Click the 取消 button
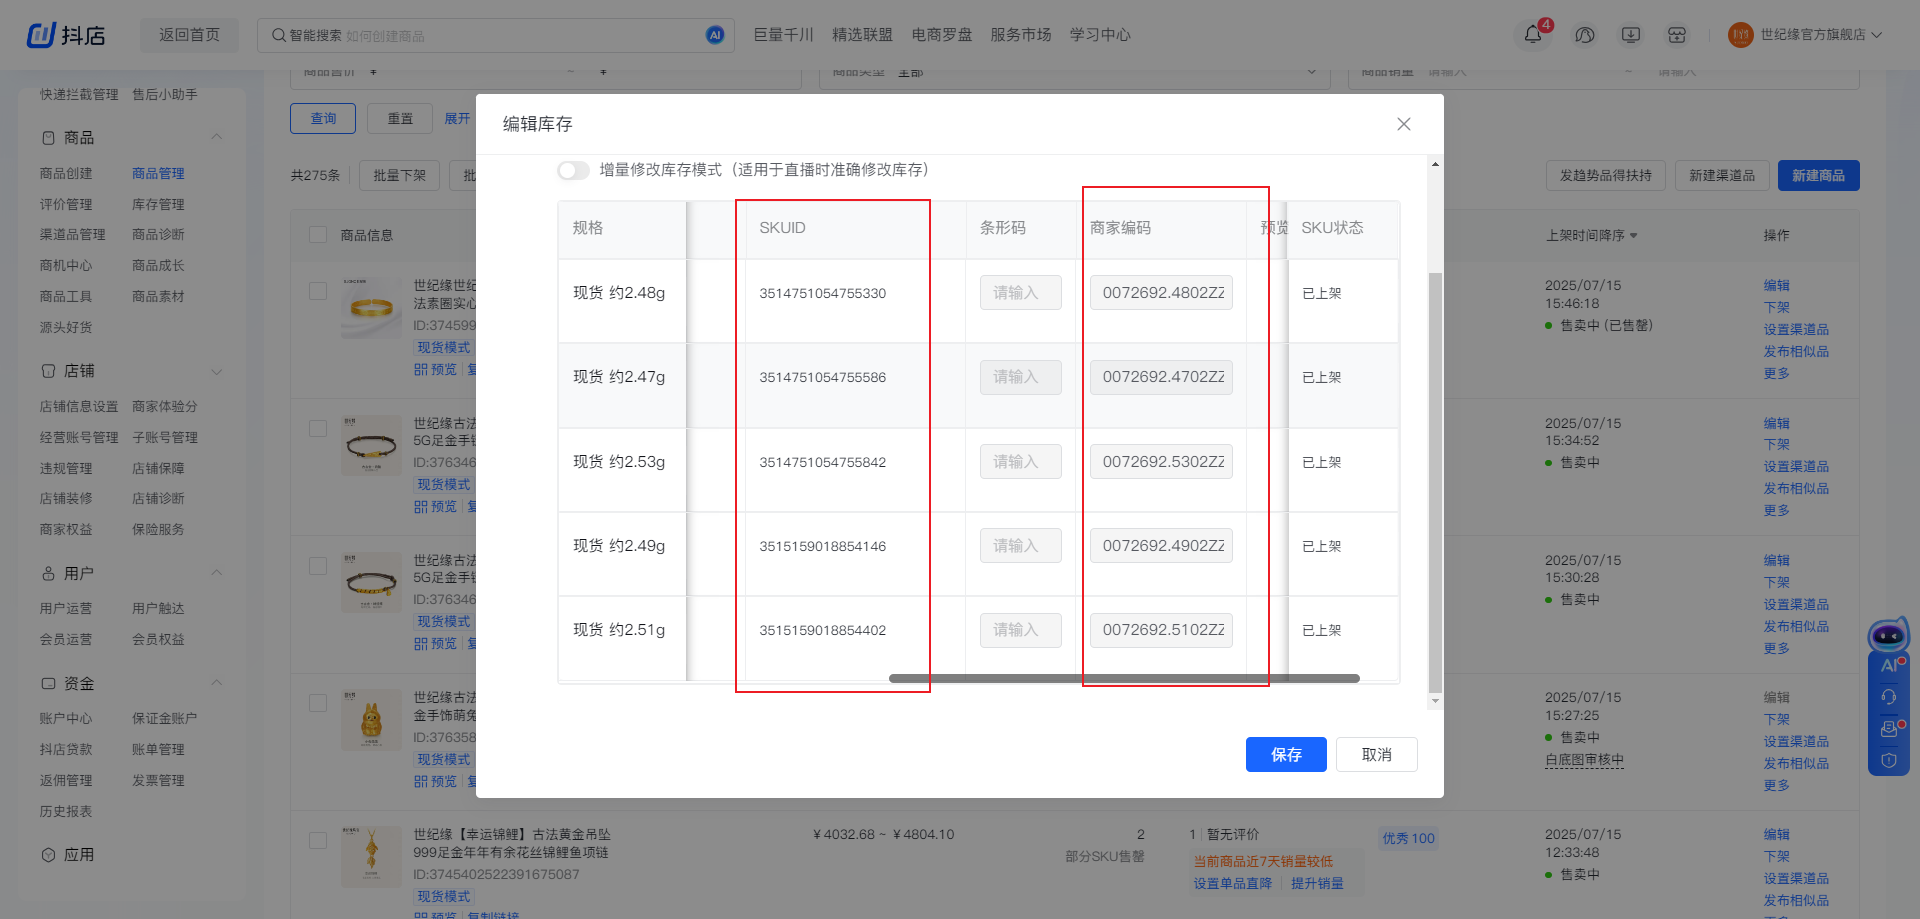 tap(1376, 755)
